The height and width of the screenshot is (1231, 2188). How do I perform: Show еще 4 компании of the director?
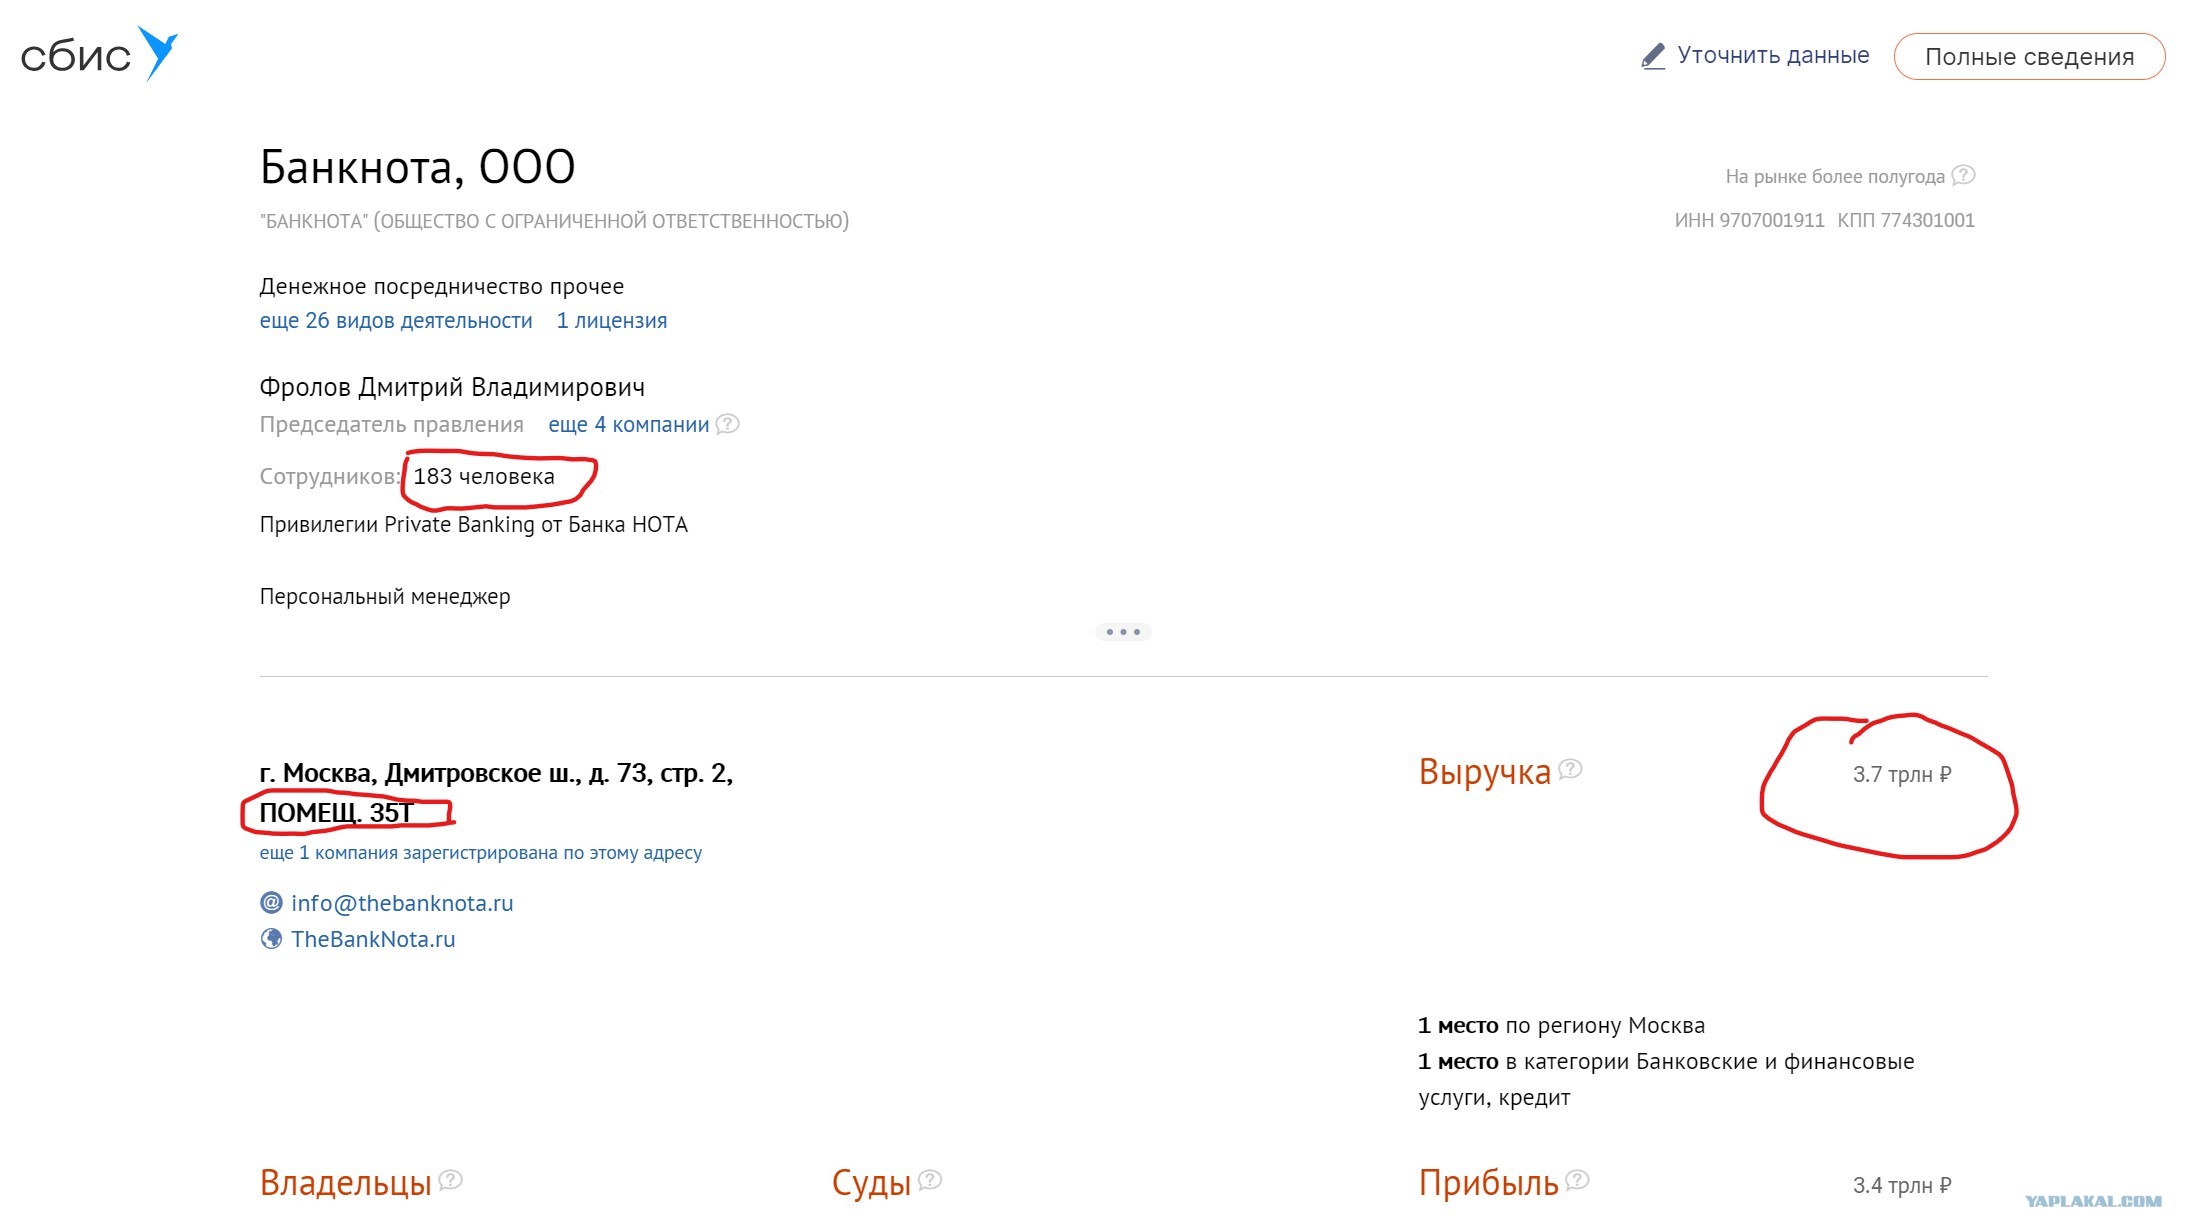(x=629, y=425)
